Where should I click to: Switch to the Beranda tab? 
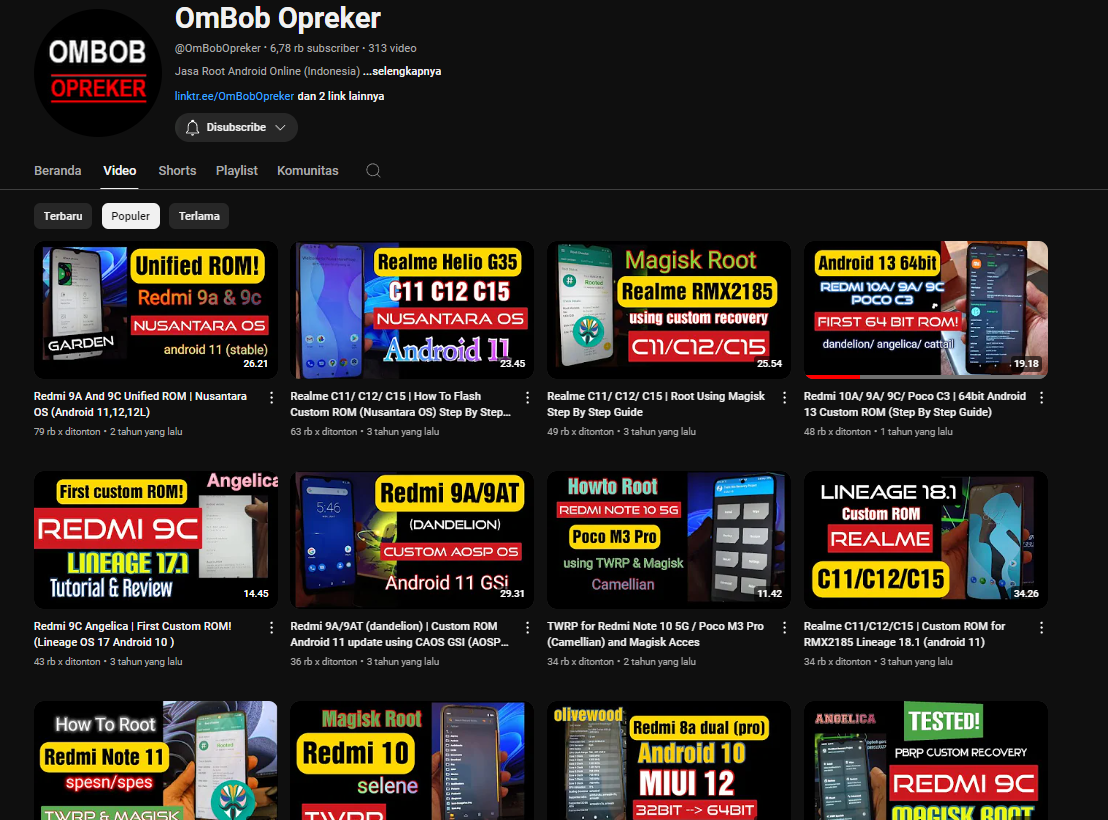pos(58,170)
